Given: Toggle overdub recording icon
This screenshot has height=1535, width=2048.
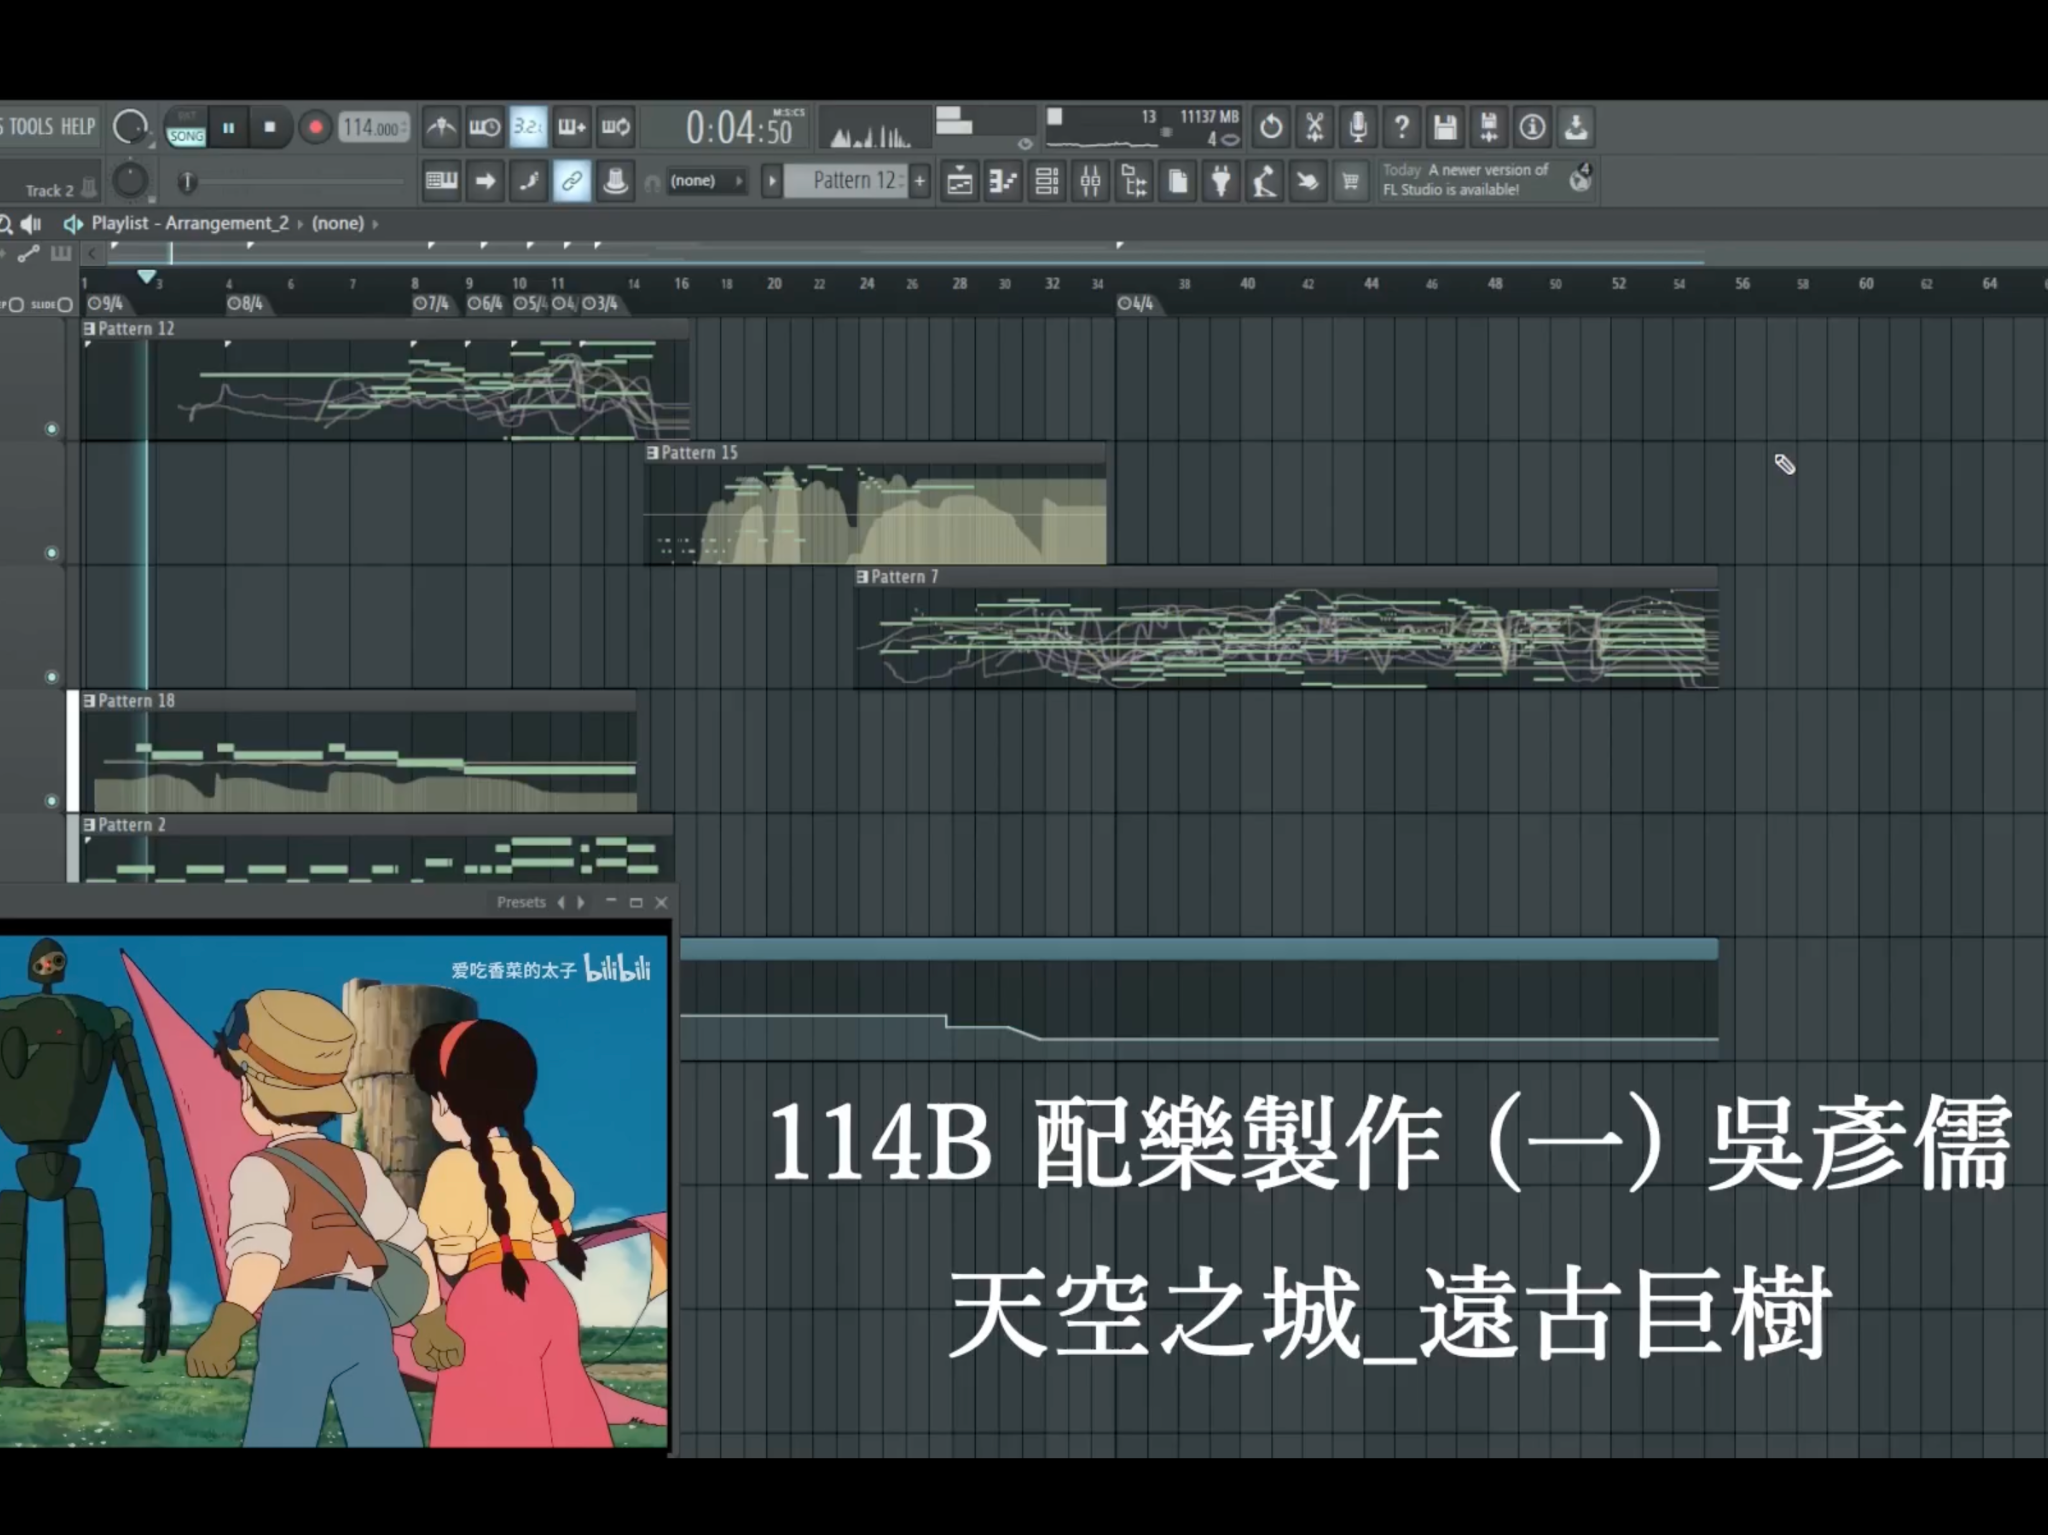Looking at the screenshot, I should tap(572, 127).
